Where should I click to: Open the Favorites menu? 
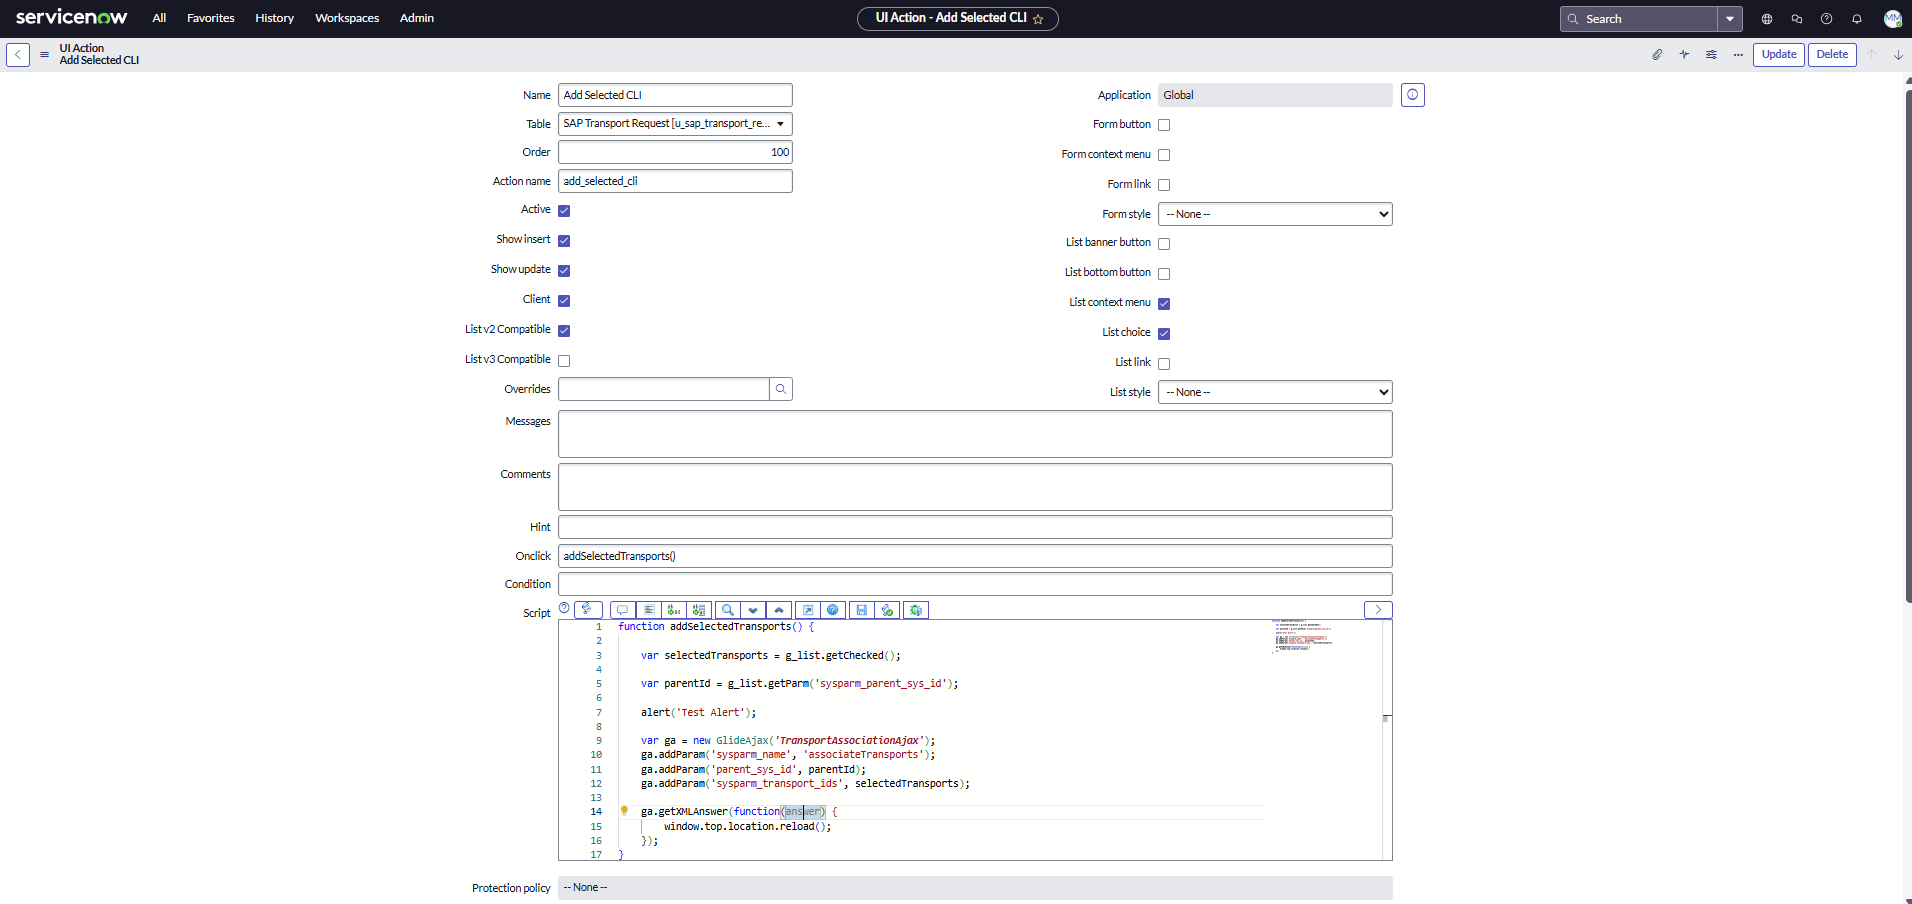(x=210, y=18)
